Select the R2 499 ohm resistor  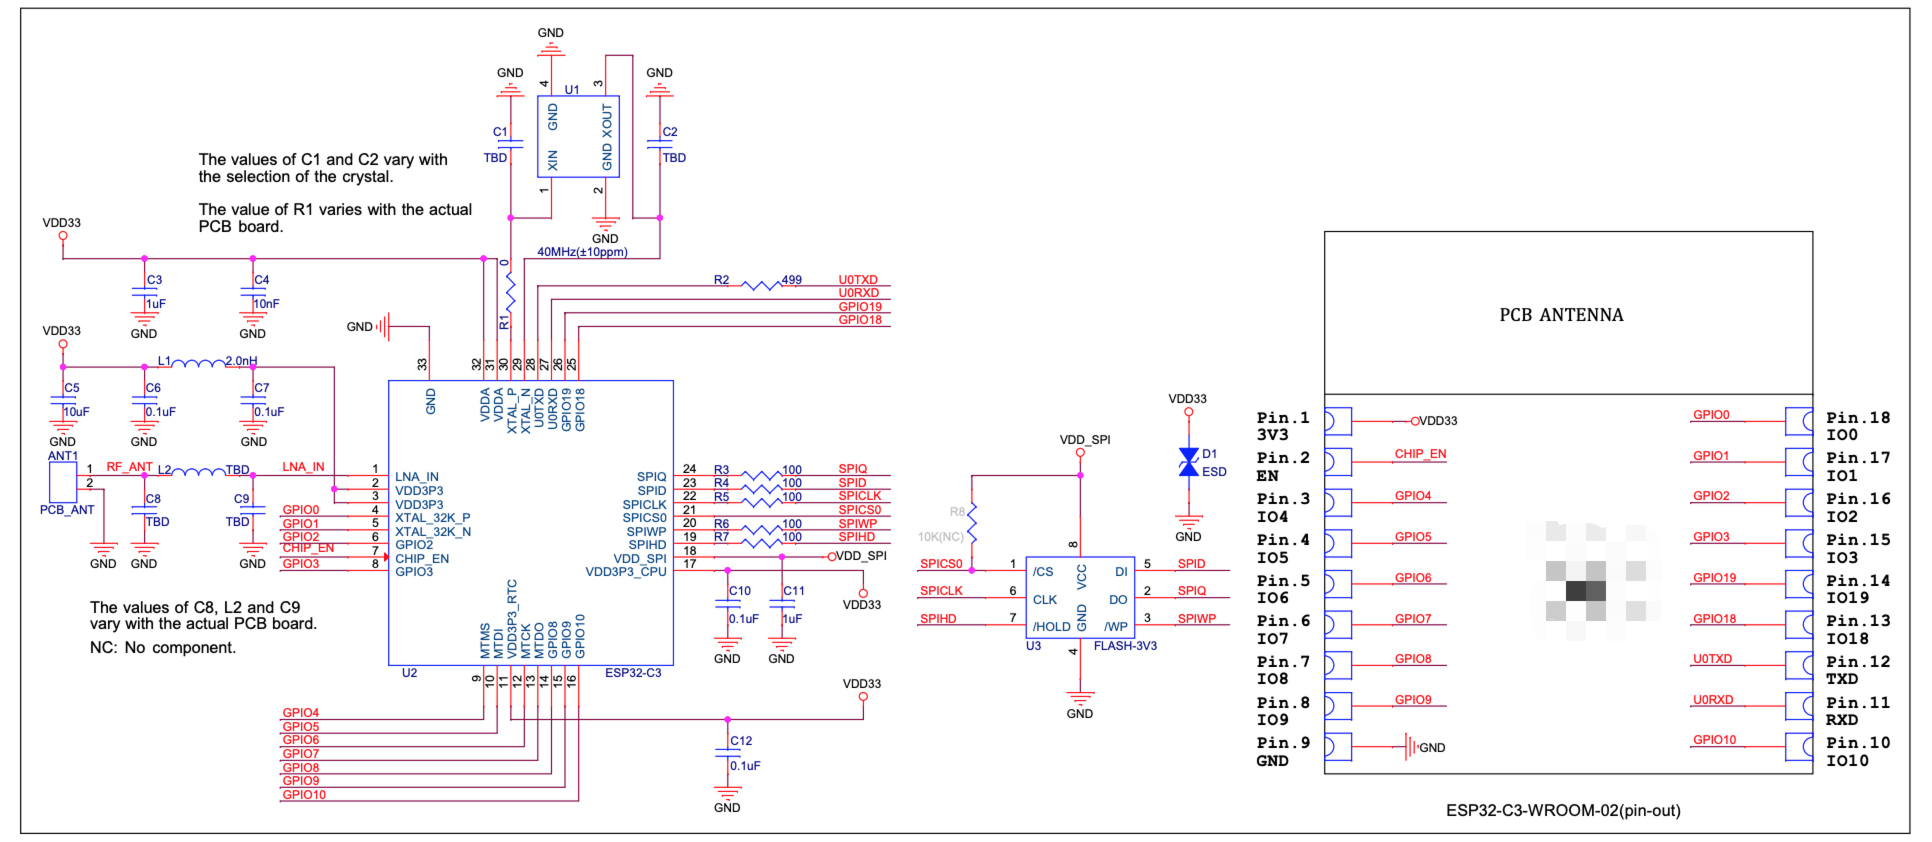click(x=761, y=286)
